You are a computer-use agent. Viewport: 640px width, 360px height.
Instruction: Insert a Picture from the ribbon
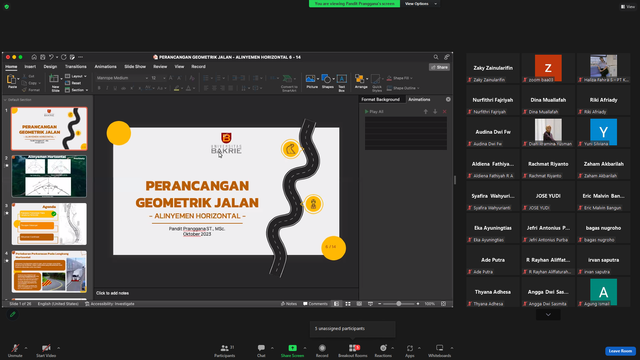click(312, 81)
